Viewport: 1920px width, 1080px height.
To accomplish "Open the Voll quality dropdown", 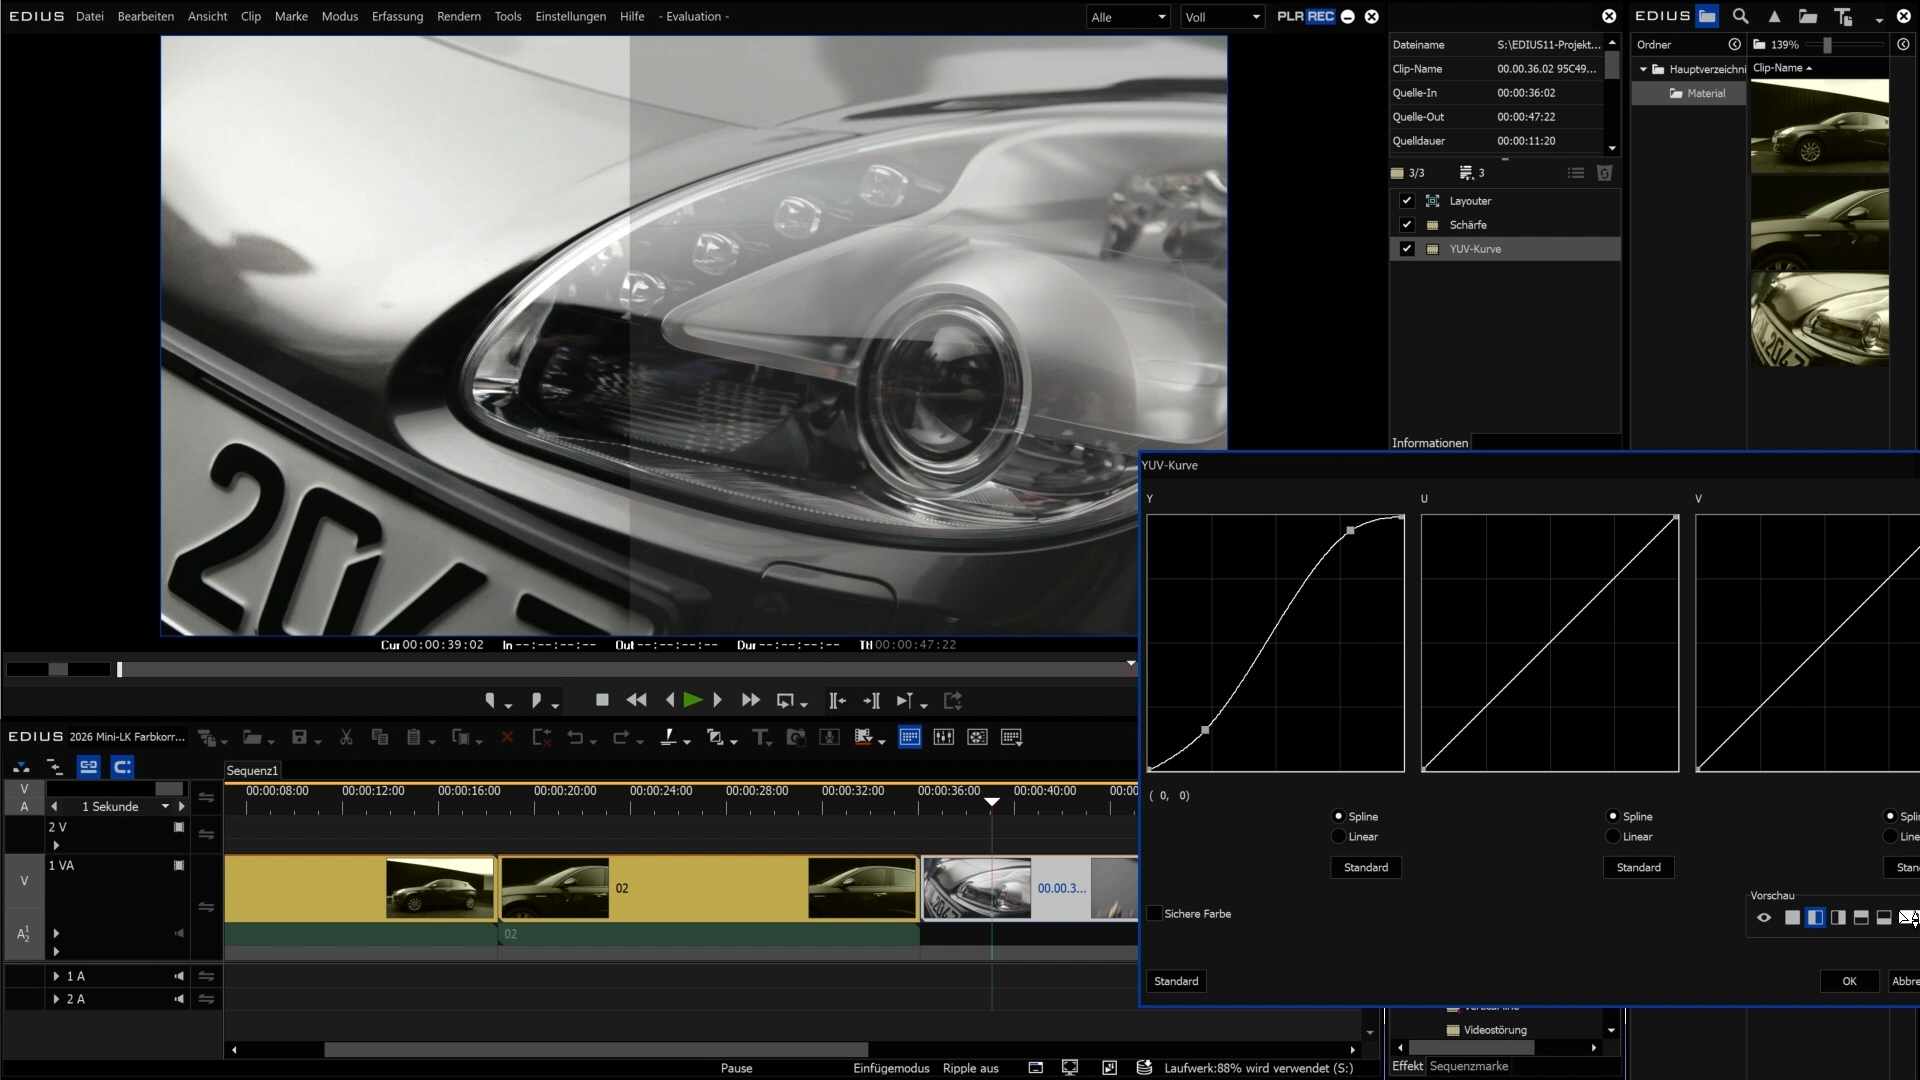I will [1222, 17].
